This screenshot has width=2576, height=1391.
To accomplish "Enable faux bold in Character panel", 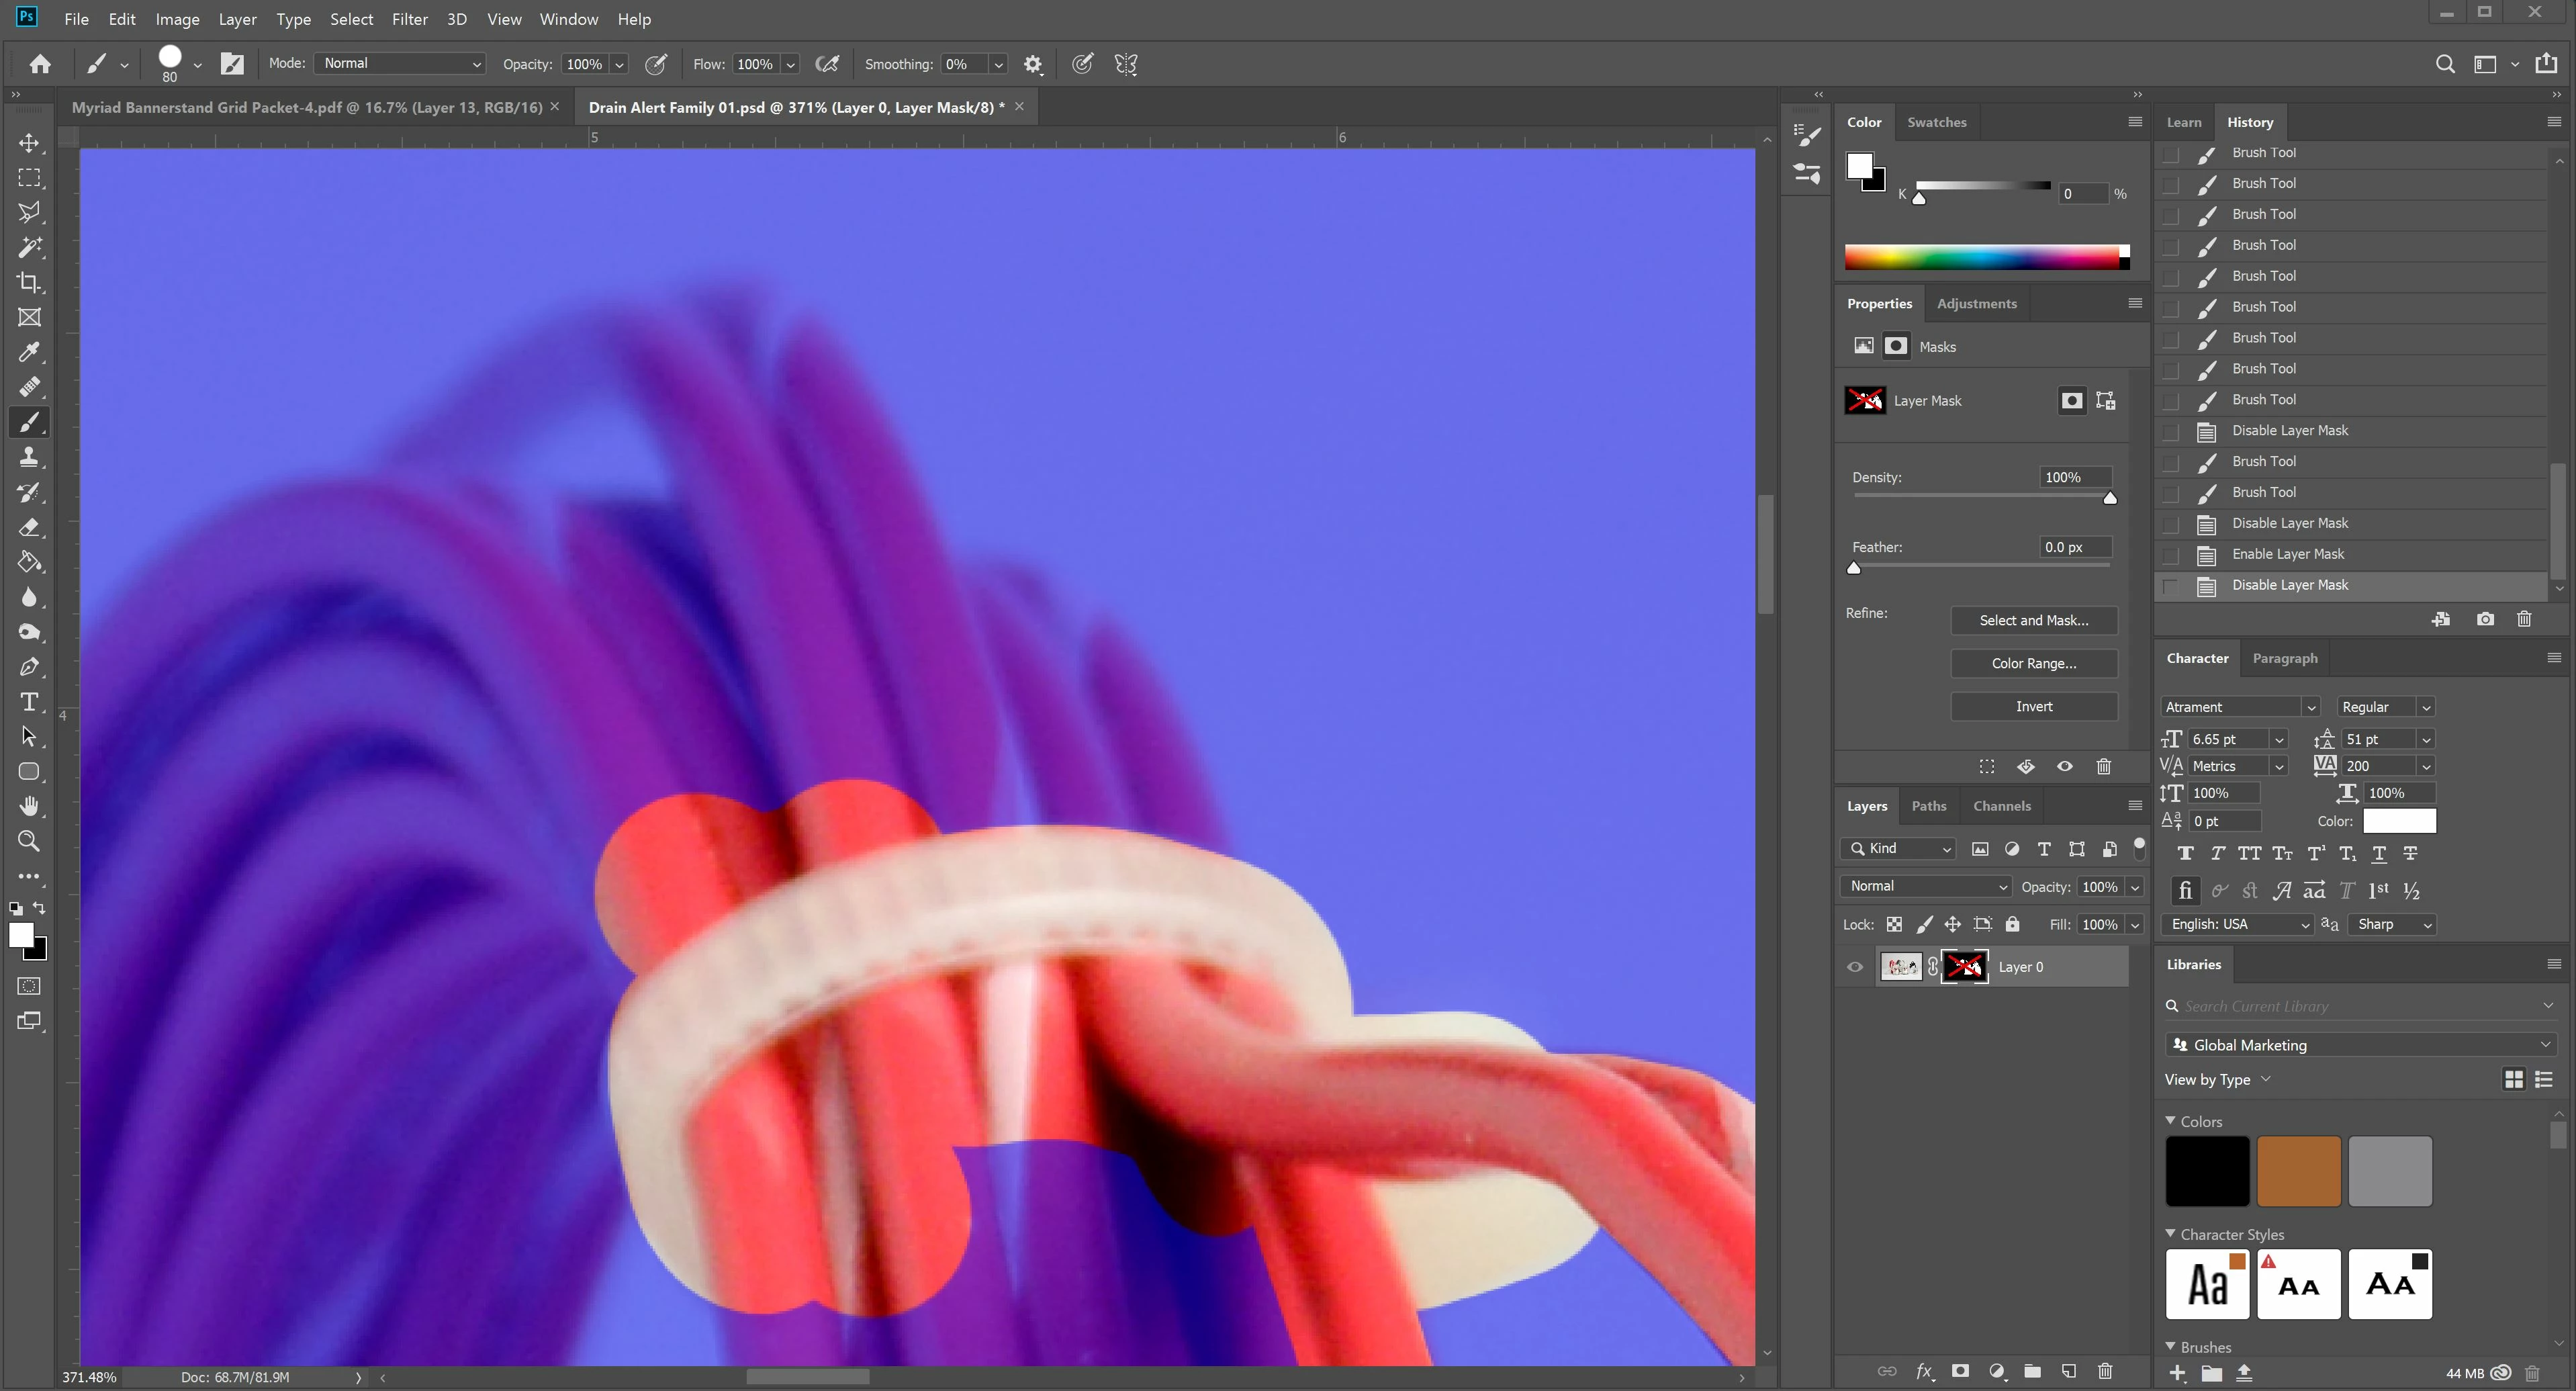I will point(2185,853).
